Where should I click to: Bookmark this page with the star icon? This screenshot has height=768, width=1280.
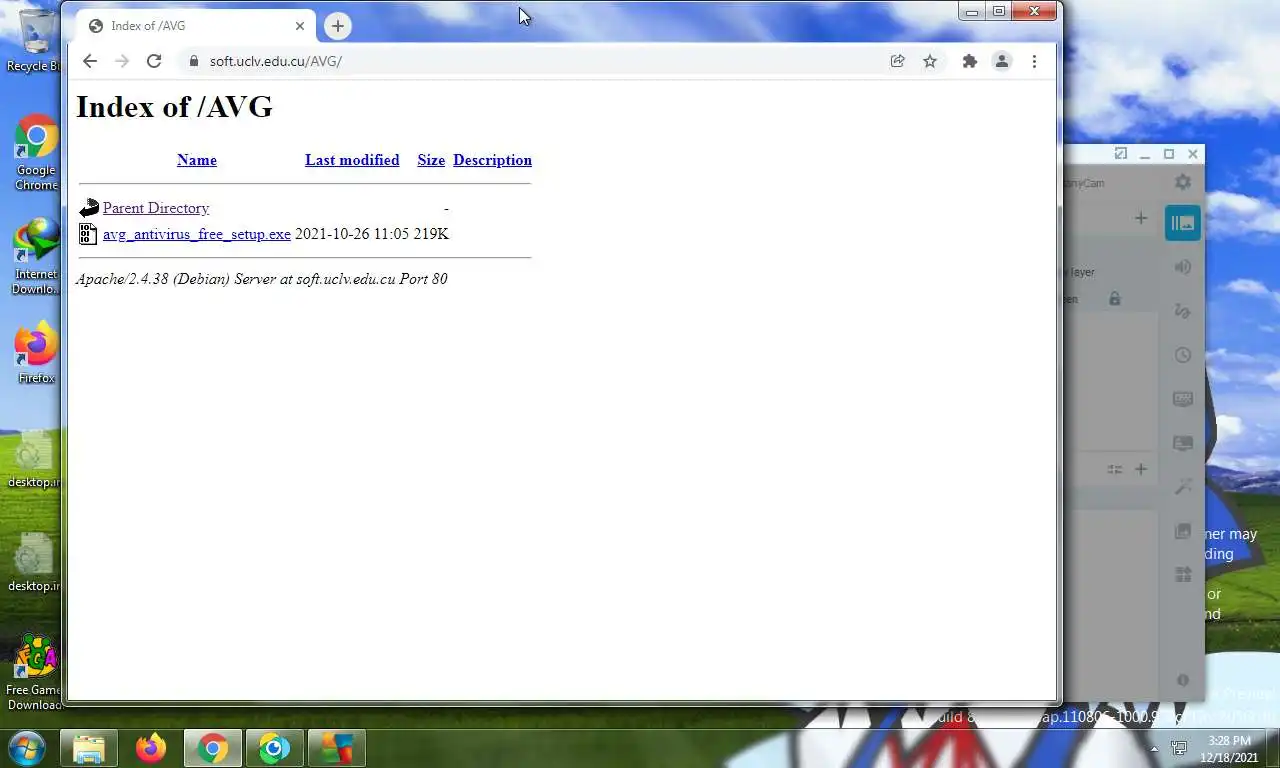click(930, 61)
